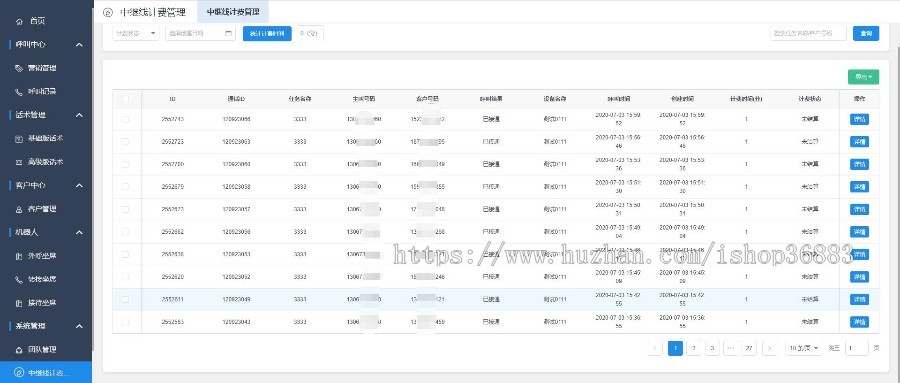The height and width of the screenshot is (383, 900).
Task: Click the phone icon beside 呼叫记录
Action: pos(19,91)
